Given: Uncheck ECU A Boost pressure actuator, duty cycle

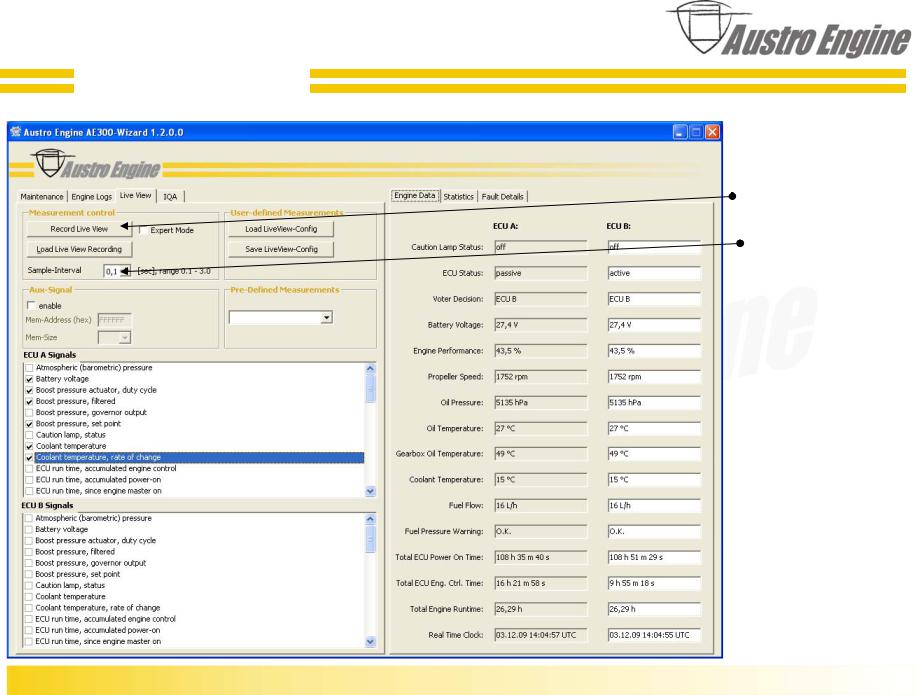Looking at the screenshot, I should [29, 390].
